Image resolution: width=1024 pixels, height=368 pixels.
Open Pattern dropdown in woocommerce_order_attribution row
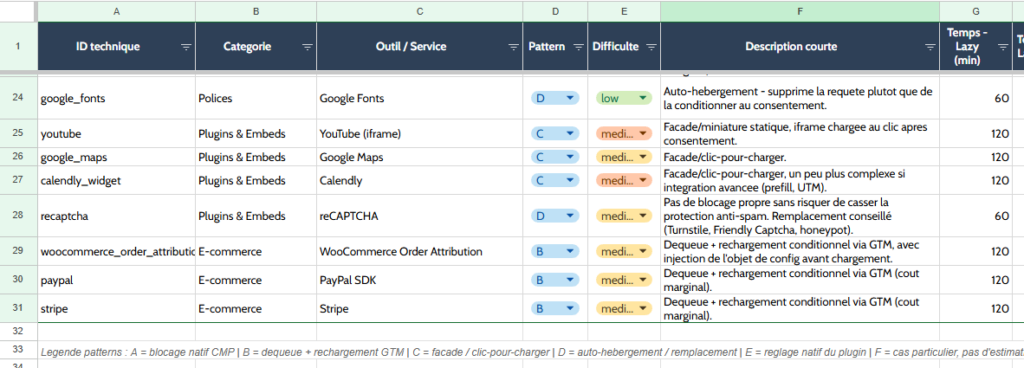tap(555, 251)
